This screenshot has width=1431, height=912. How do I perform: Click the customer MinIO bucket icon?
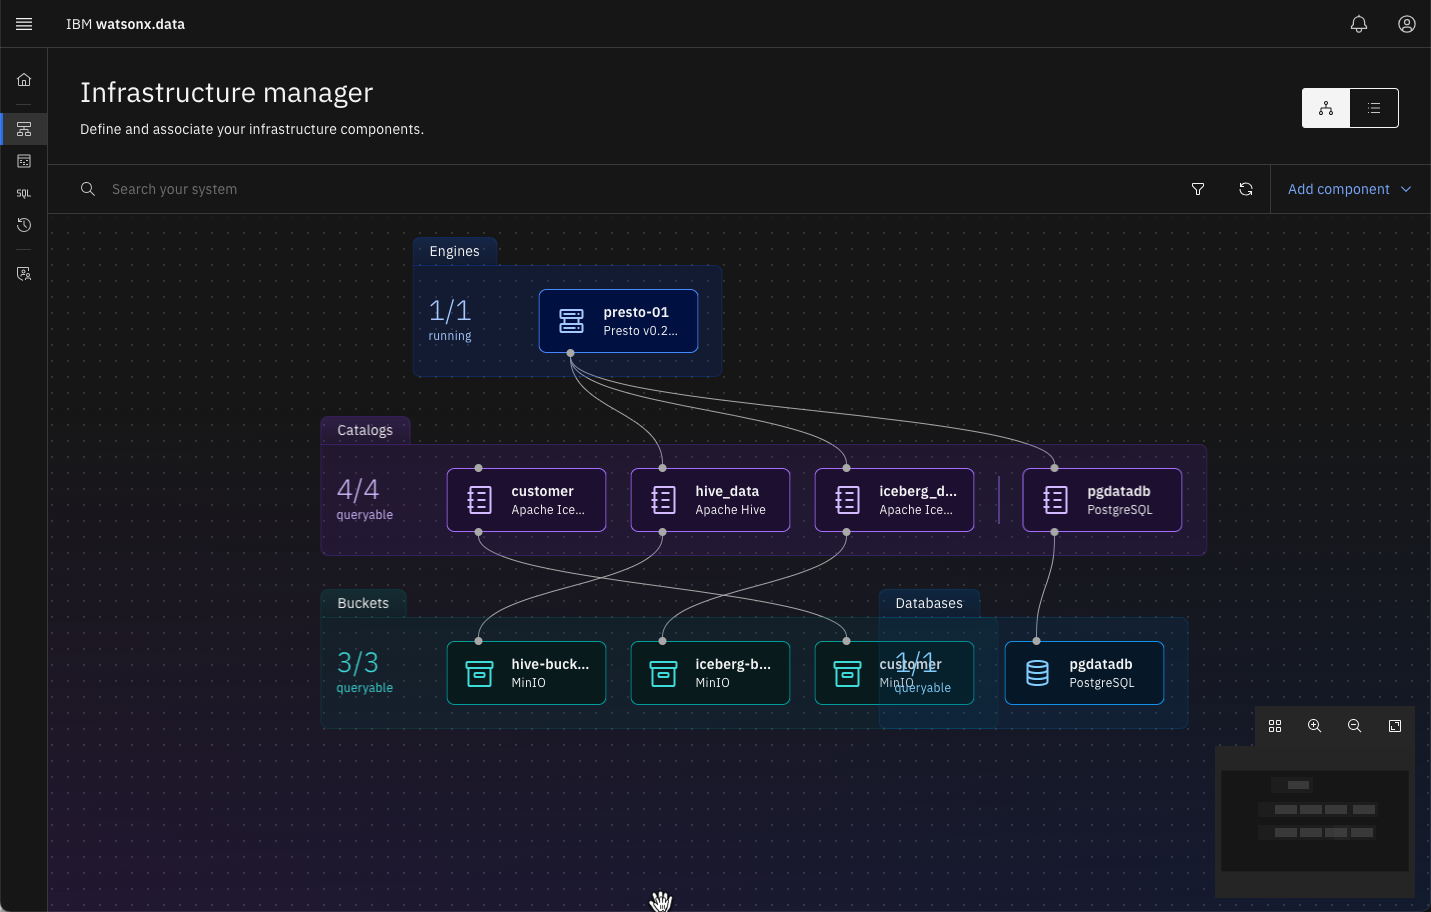point(847,674)
